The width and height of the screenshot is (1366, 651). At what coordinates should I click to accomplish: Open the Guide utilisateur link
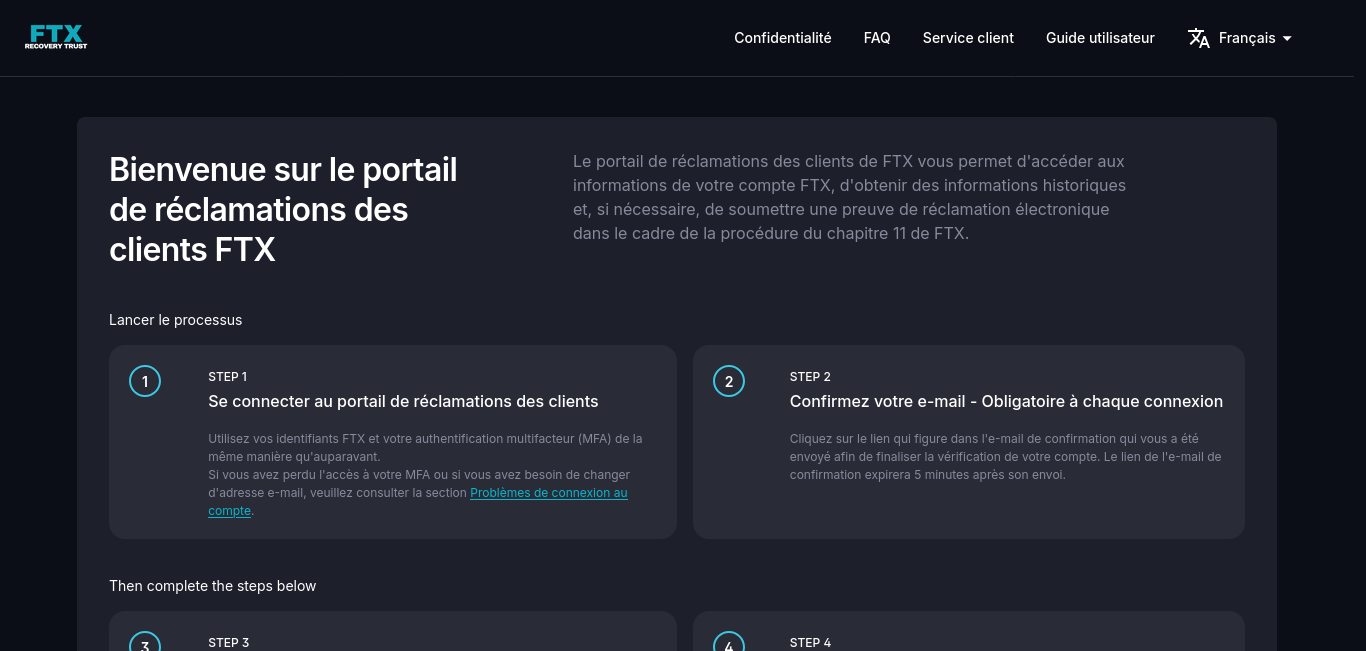click(x=1100, y=38)
